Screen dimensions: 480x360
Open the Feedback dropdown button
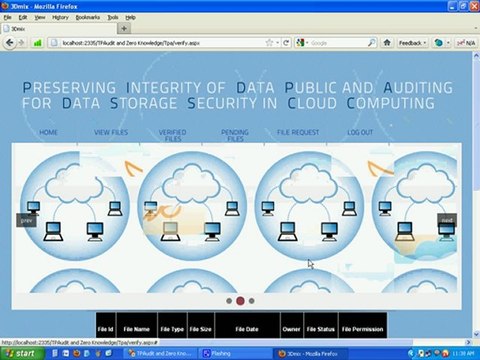click(412, 43)
